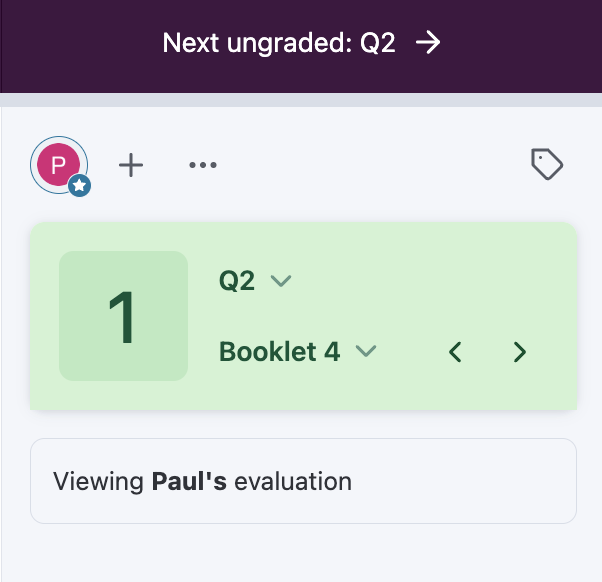The image size is (602, 582).
Task: Click the pink P user avatar
Action: [x=59, y=164]
